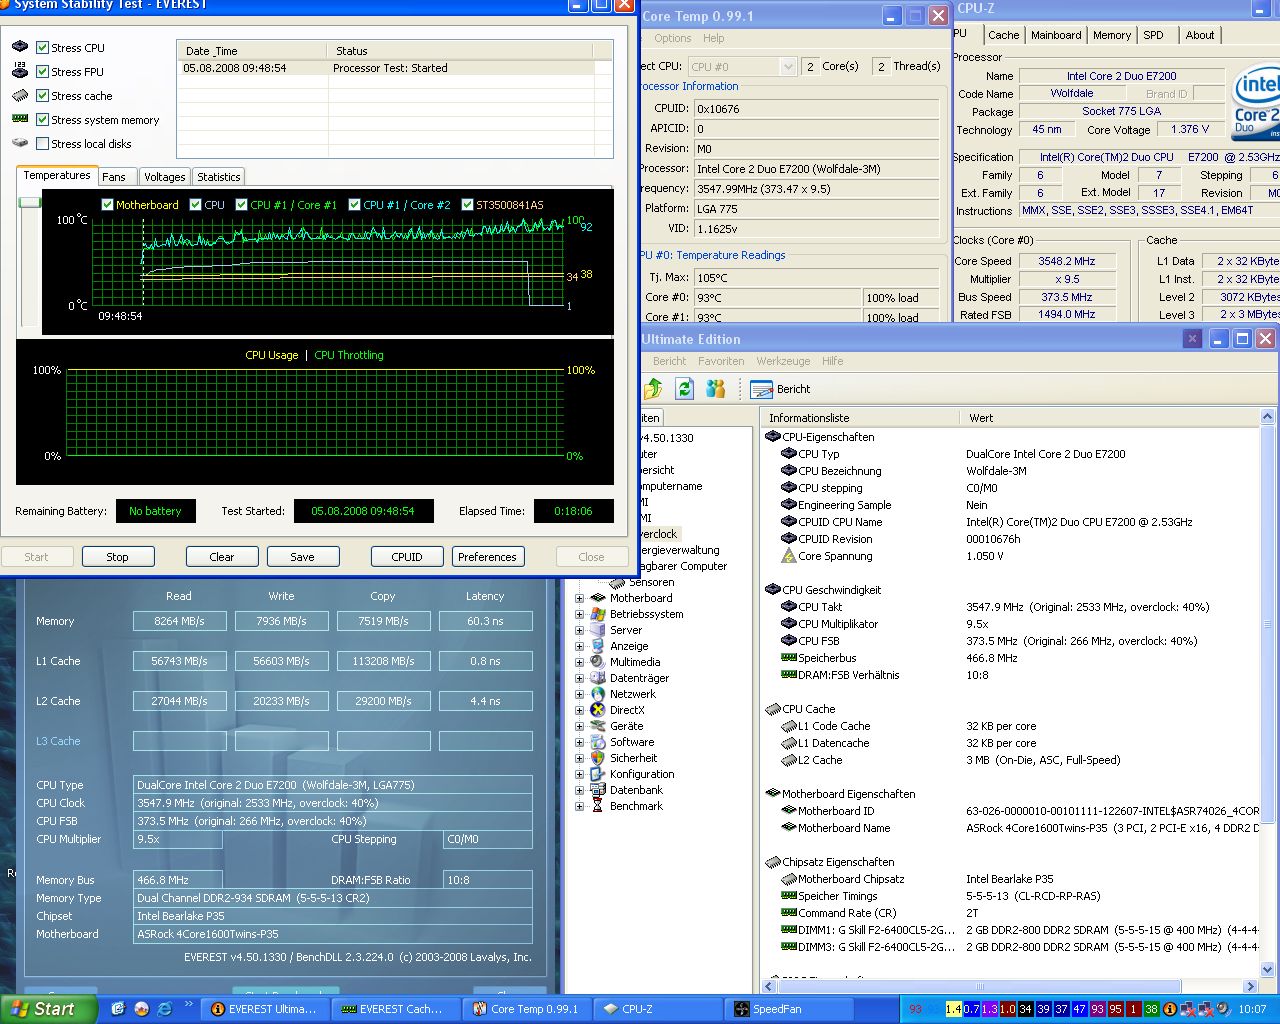Open the Help menu in Core Temp
The width and height of the screenshot is (1280, 1024).
click(x=713, y=38)
